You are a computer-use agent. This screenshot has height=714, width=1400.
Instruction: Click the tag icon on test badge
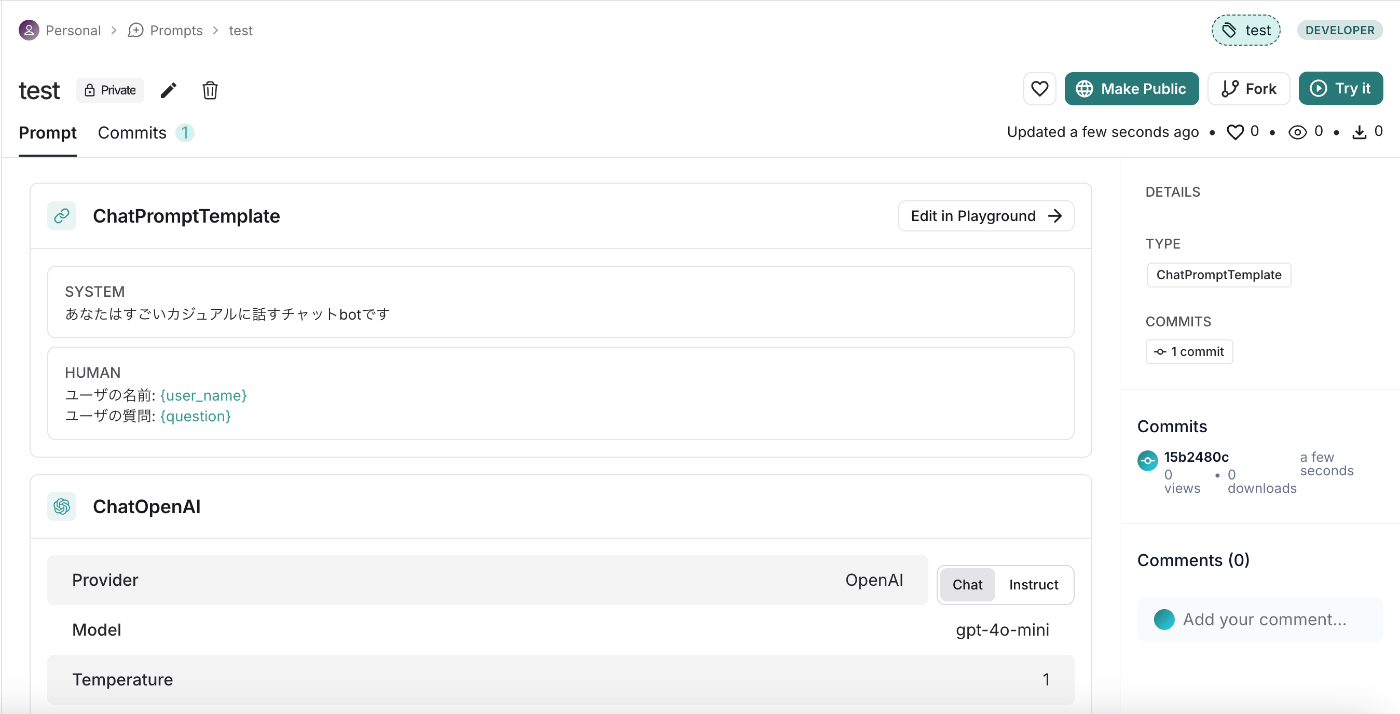click(x=1230, y=30)
